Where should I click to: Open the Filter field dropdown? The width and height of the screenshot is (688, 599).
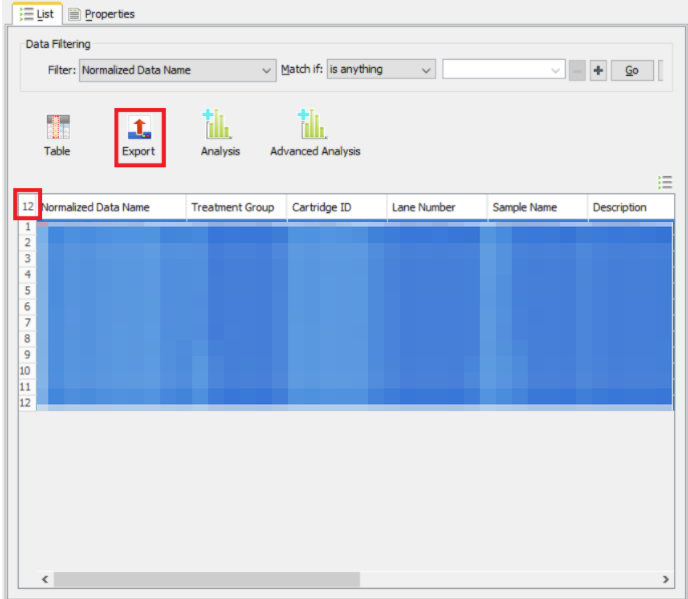coord(178,70)
